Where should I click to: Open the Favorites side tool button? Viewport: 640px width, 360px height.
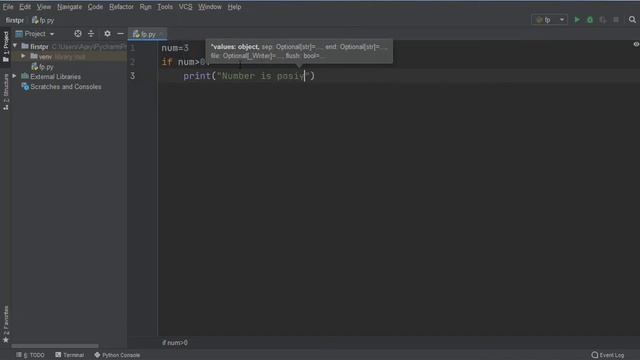(x=6, y=324)
